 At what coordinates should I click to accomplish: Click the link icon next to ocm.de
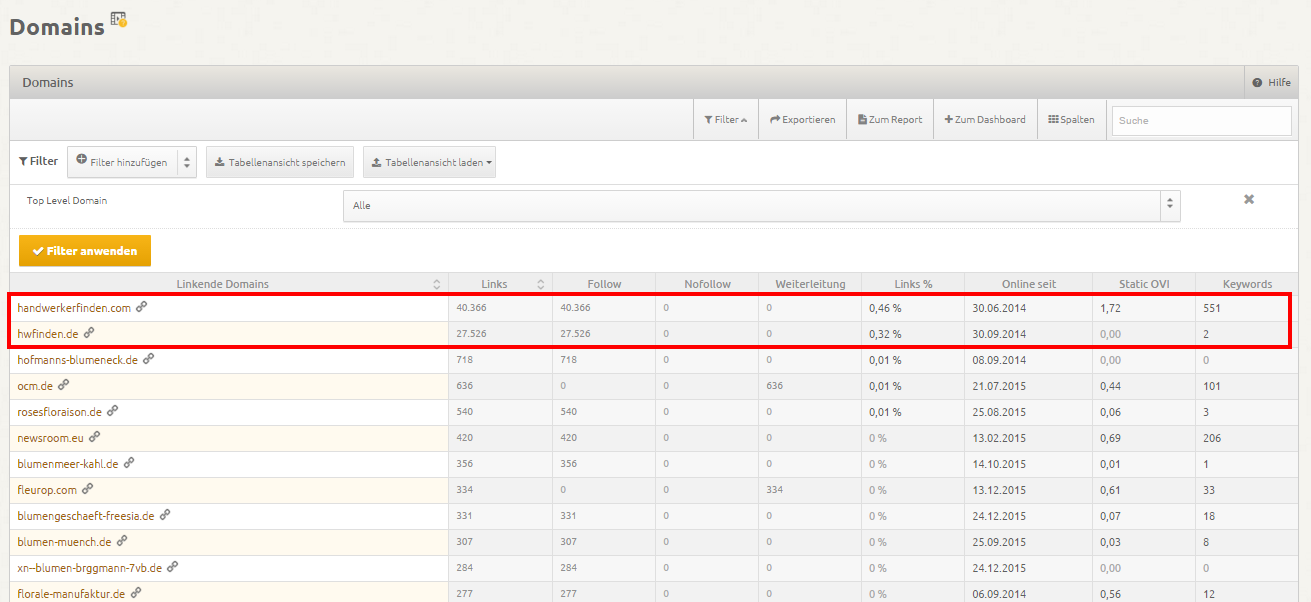point(64,385)
